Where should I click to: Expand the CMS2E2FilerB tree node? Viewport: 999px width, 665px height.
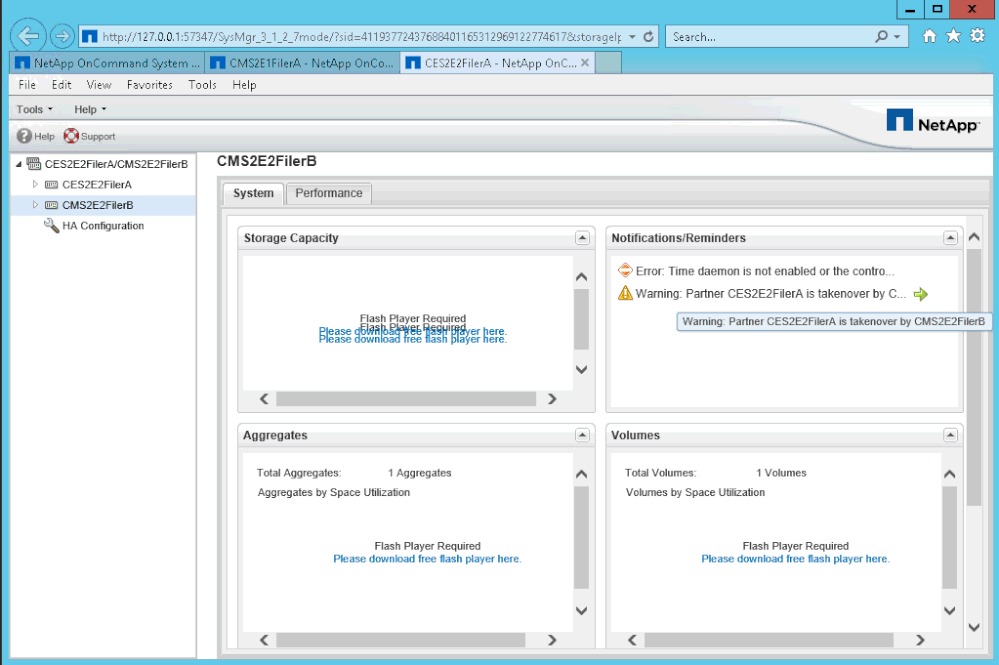pyautogui.click(x=35, y=204)
